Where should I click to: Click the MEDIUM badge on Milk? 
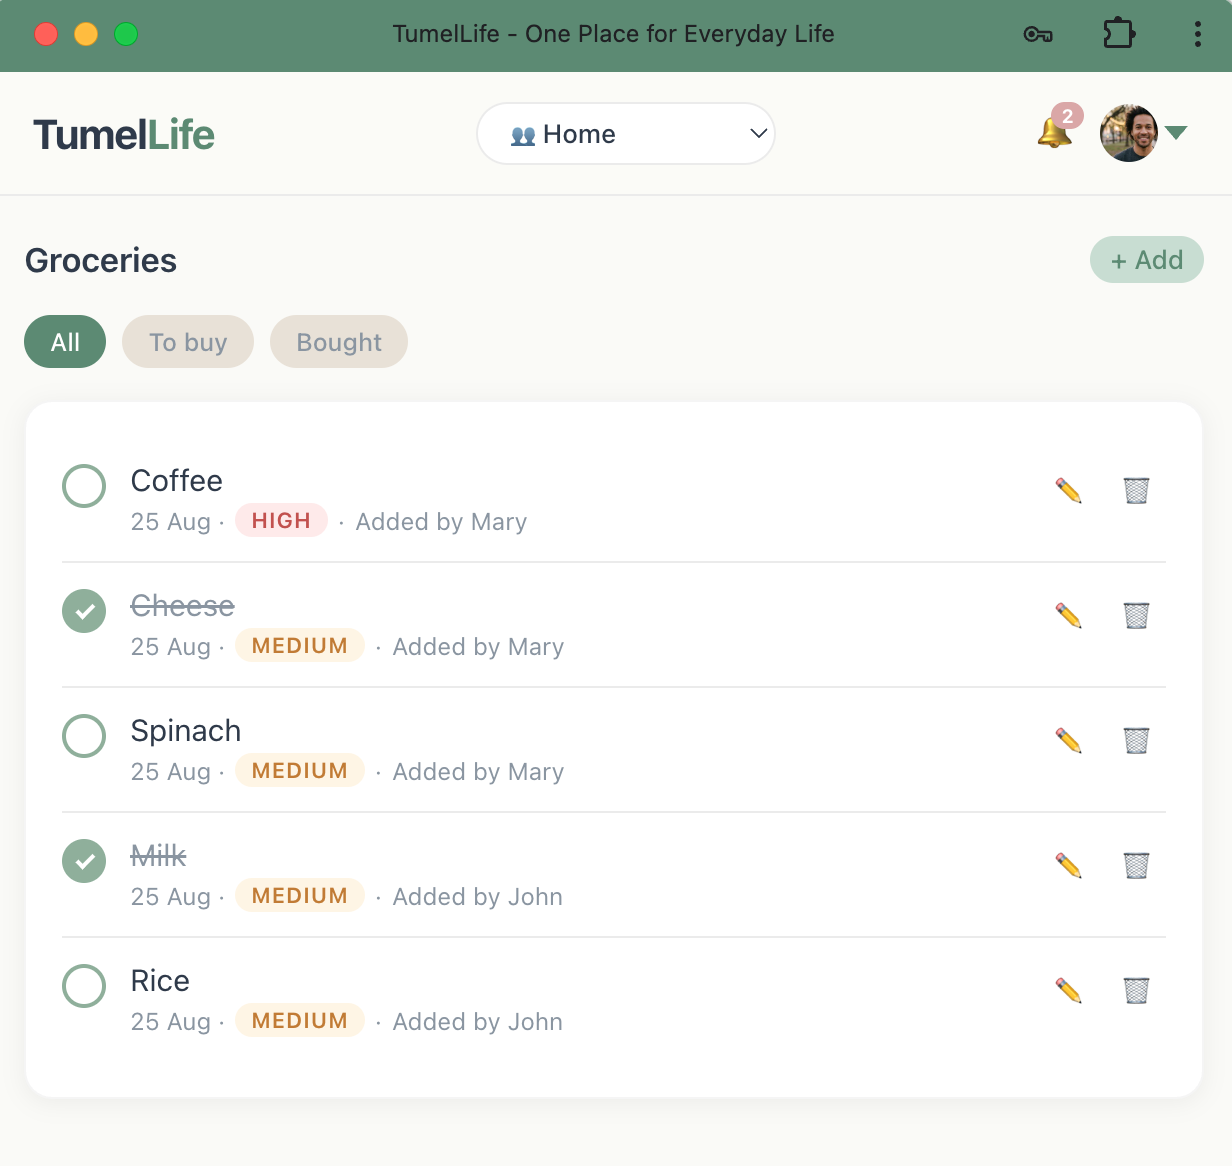300,895
